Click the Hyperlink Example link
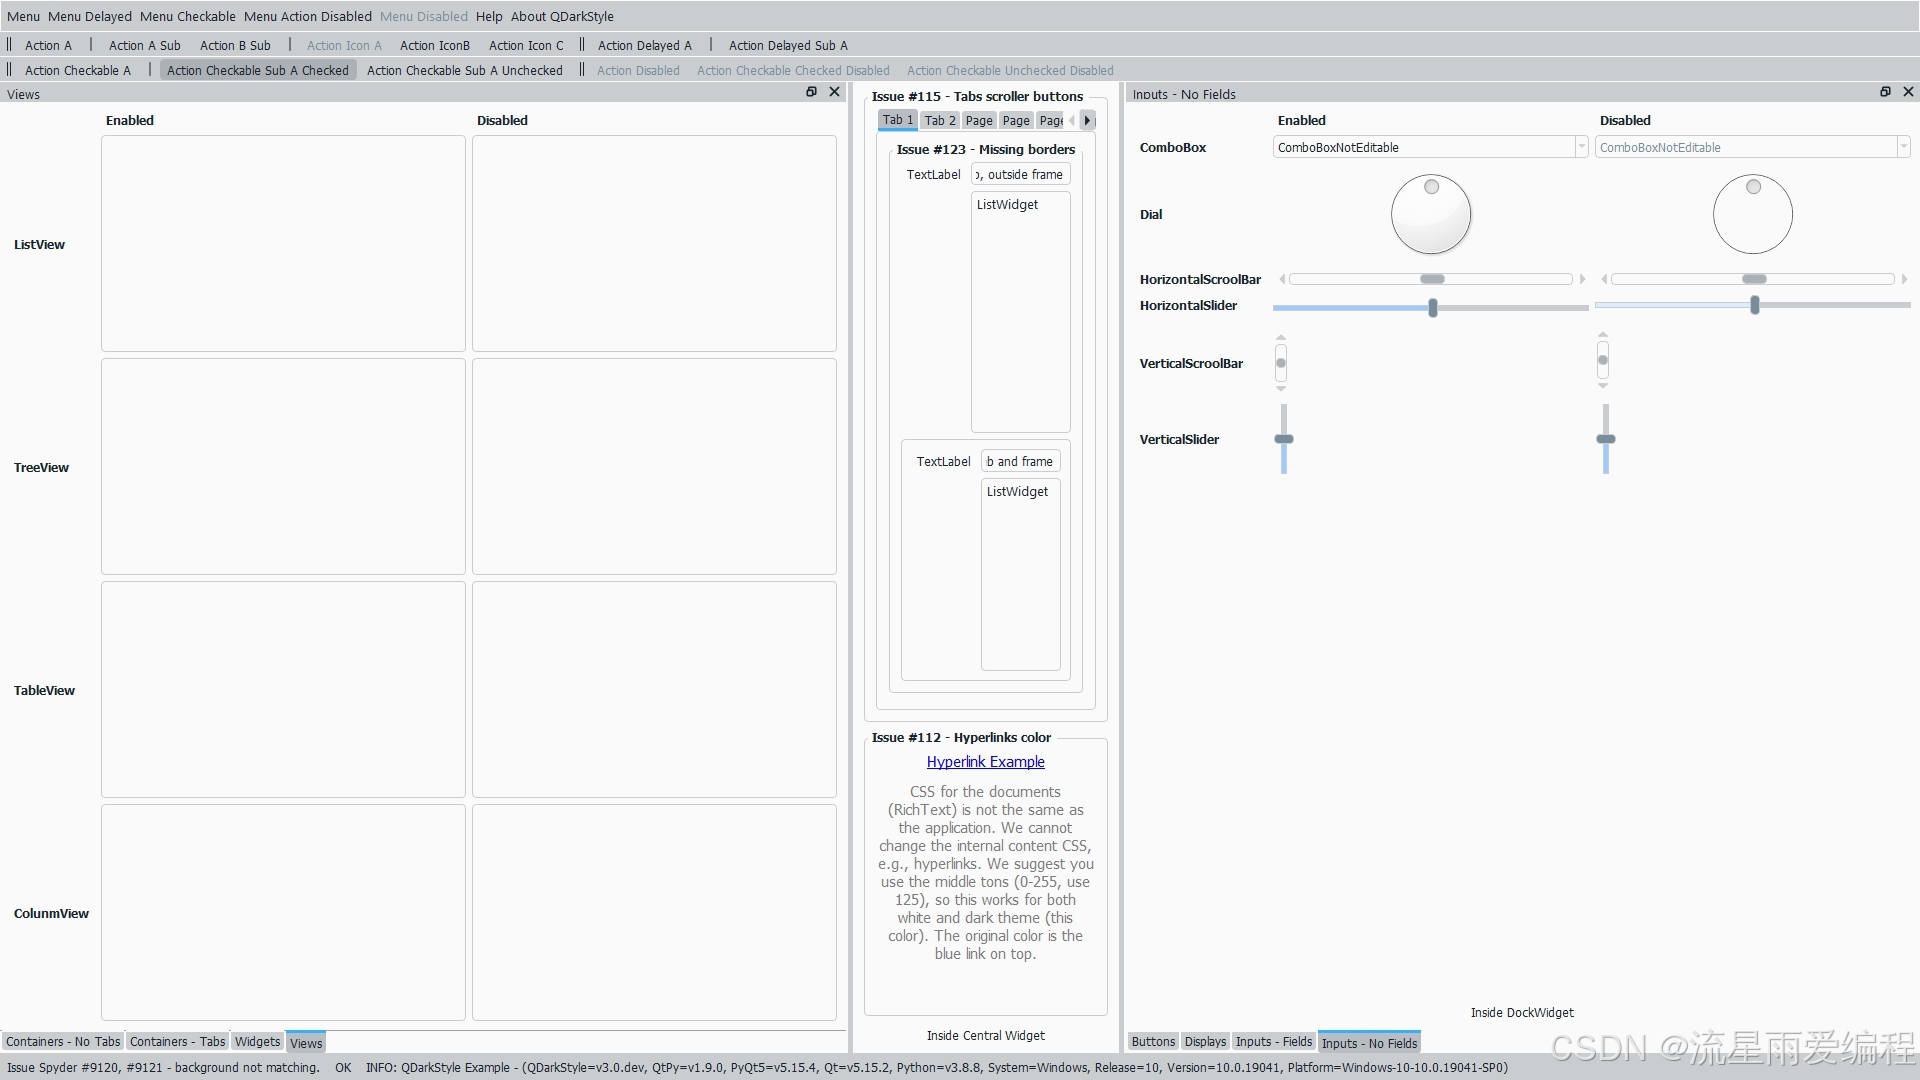 985,762
